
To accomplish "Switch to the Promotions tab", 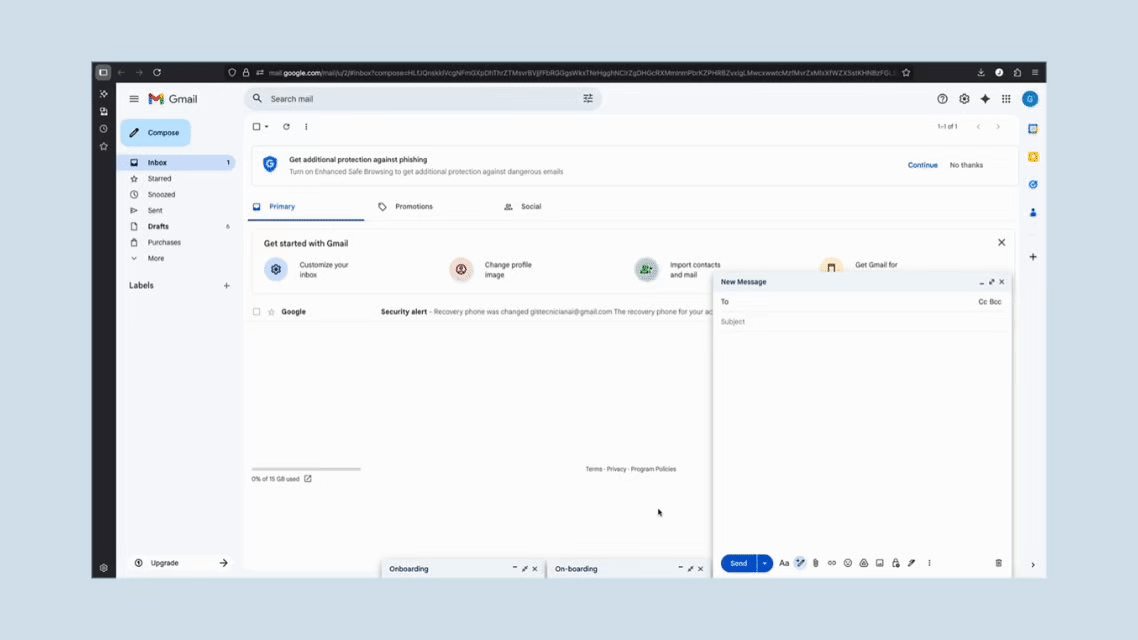I will coord(413,207).
